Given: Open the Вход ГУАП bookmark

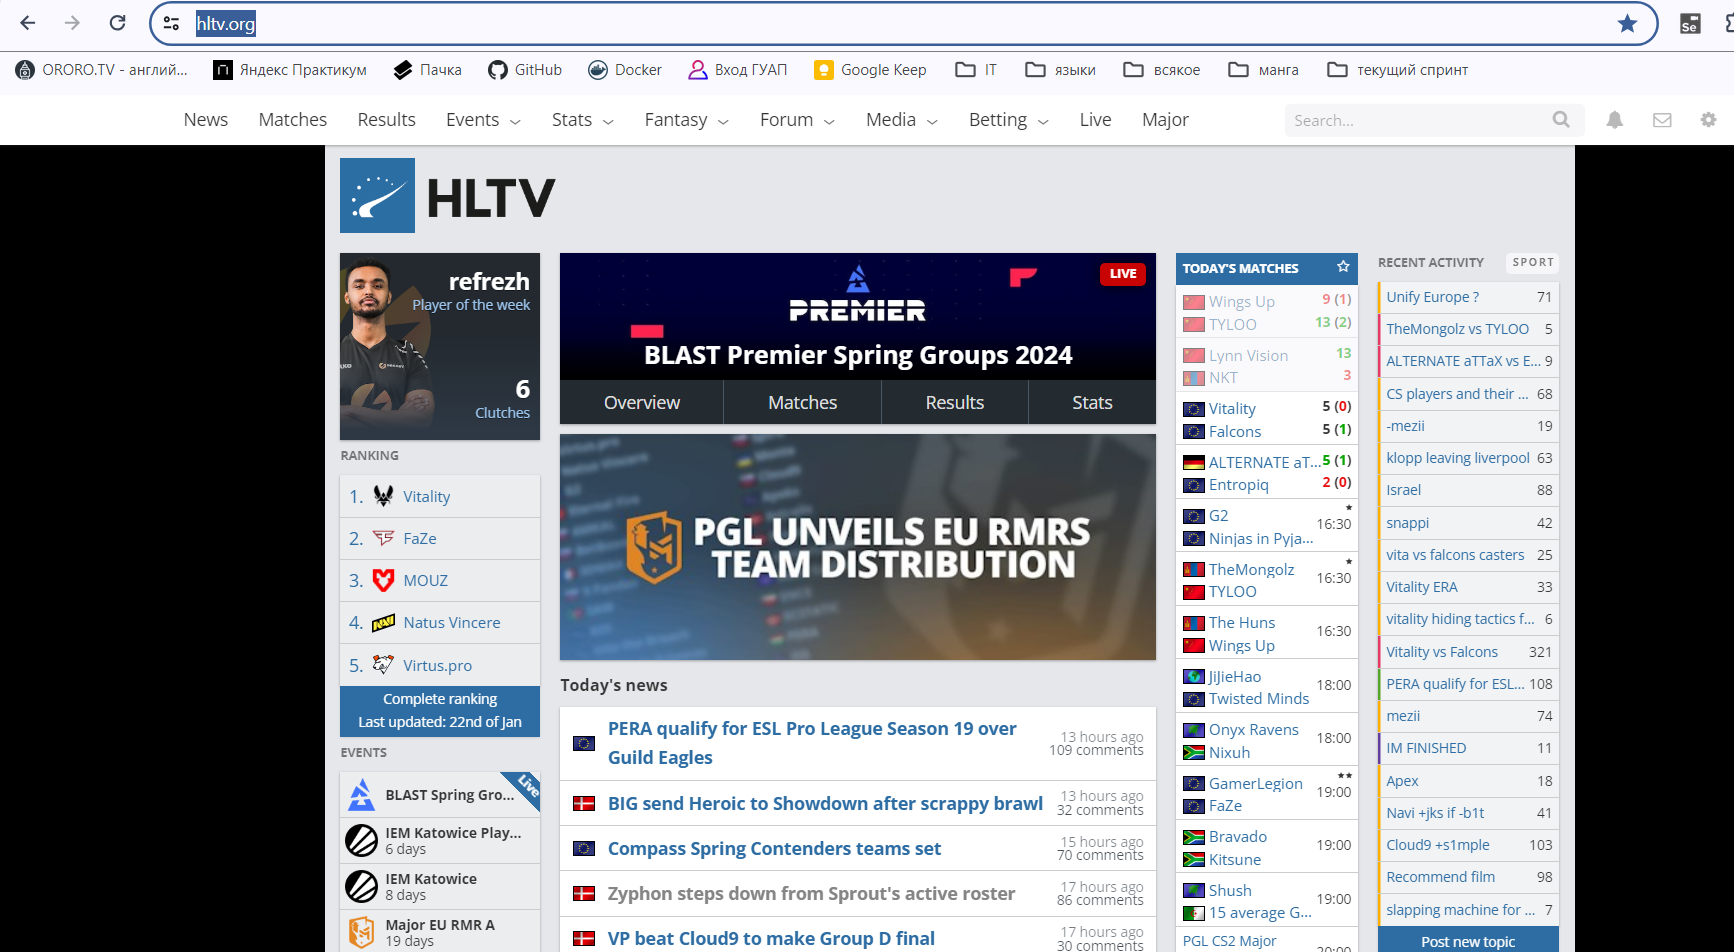Looking at the screenshot, I should (738, 70).
